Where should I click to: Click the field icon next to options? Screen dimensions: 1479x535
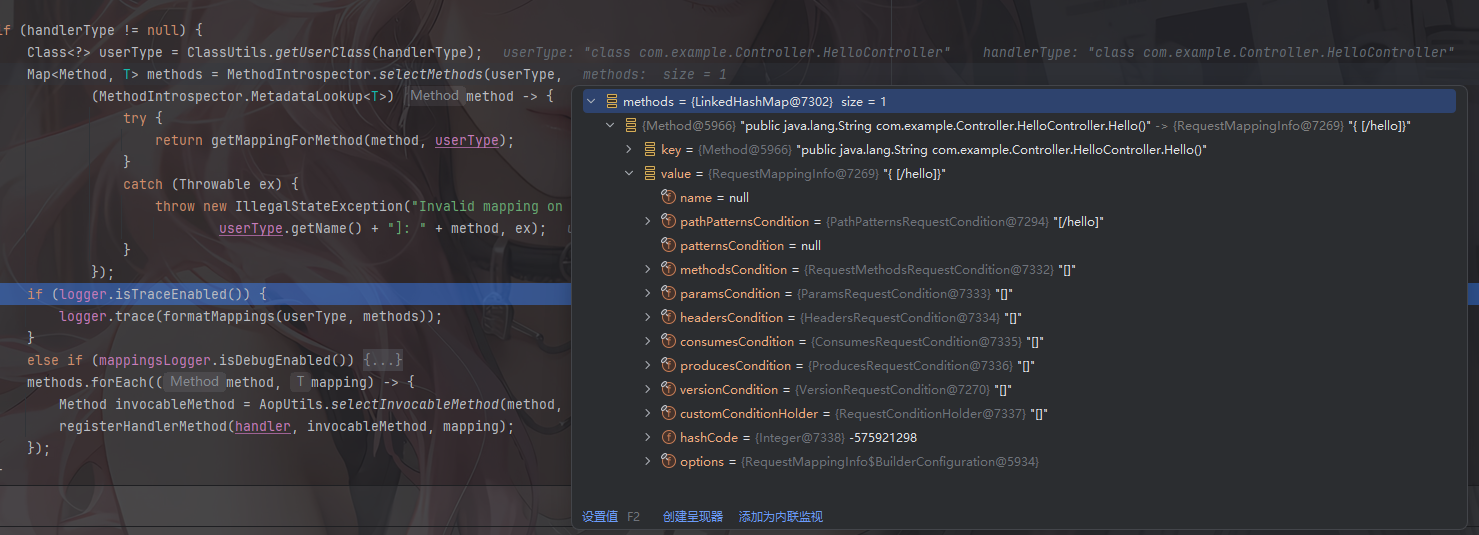point(669,462)
